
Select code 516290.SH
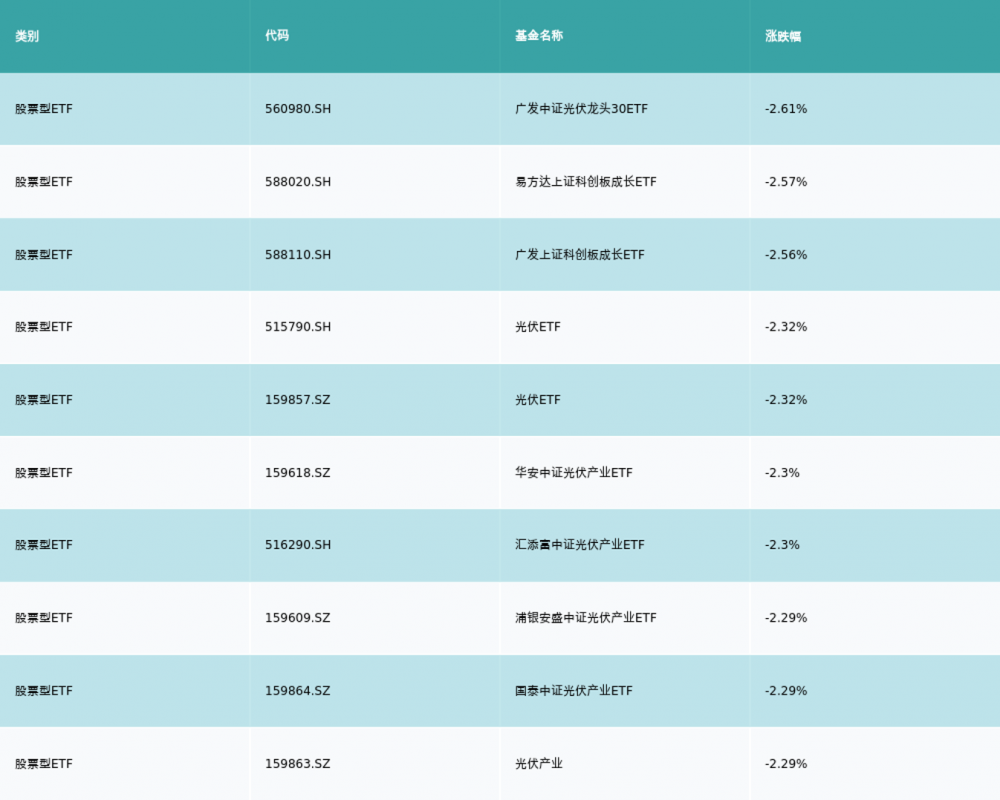tap(298, 545)
